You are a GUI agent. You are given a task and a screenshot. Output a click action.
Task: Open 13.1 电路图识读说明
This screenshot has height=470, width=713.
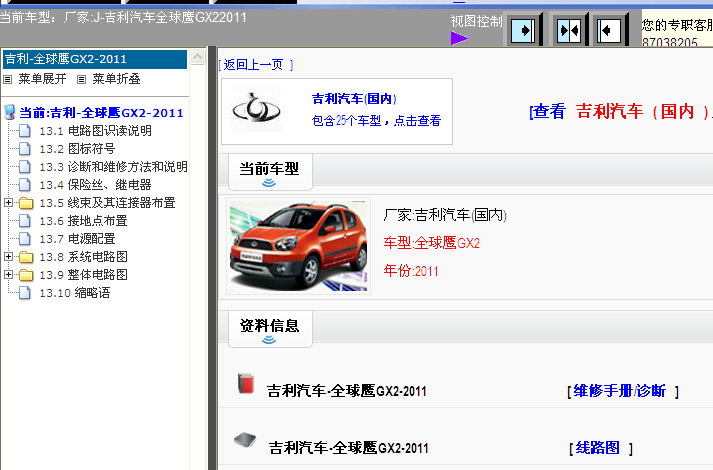click(95, 131)
